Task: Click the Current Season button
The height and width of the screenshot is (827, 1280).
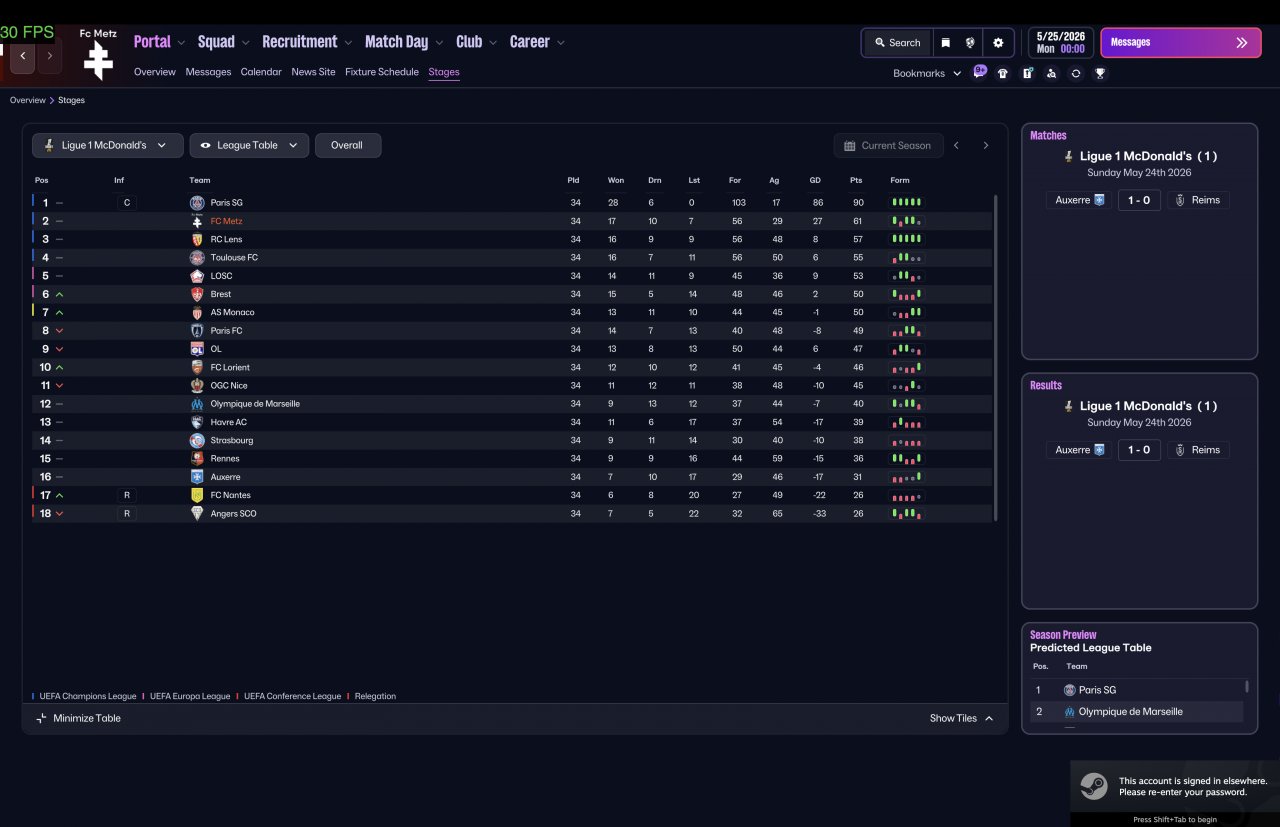Action: point(888,145)
